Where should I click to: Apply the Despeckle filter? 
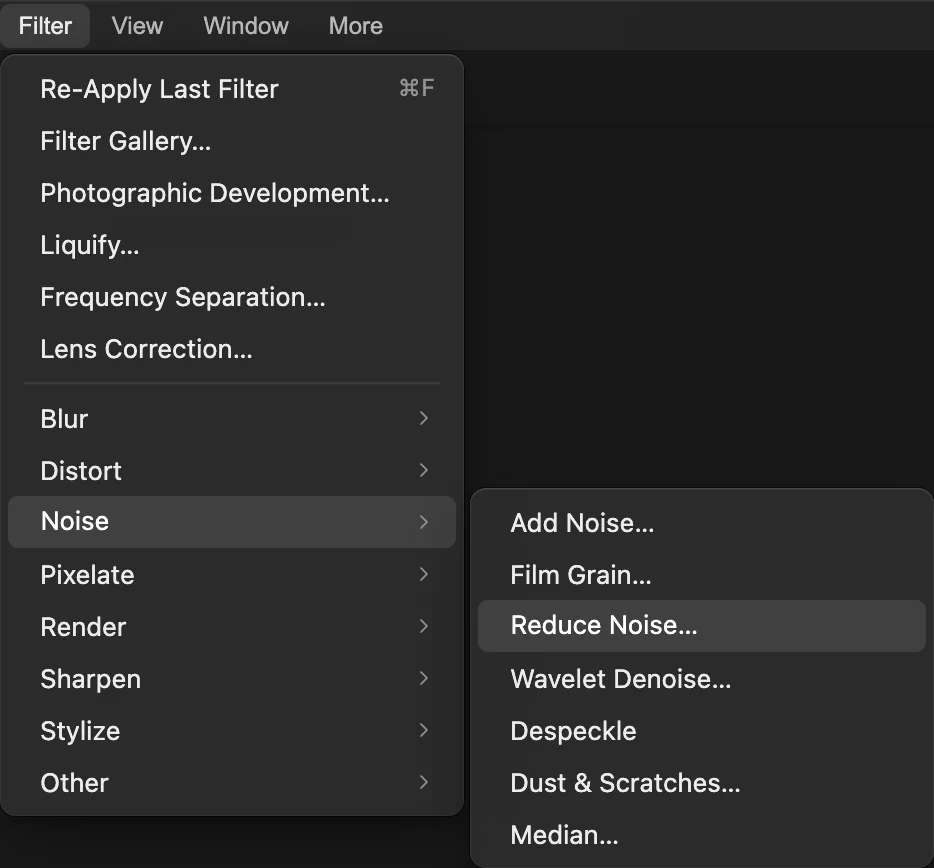tap(702, 730)
